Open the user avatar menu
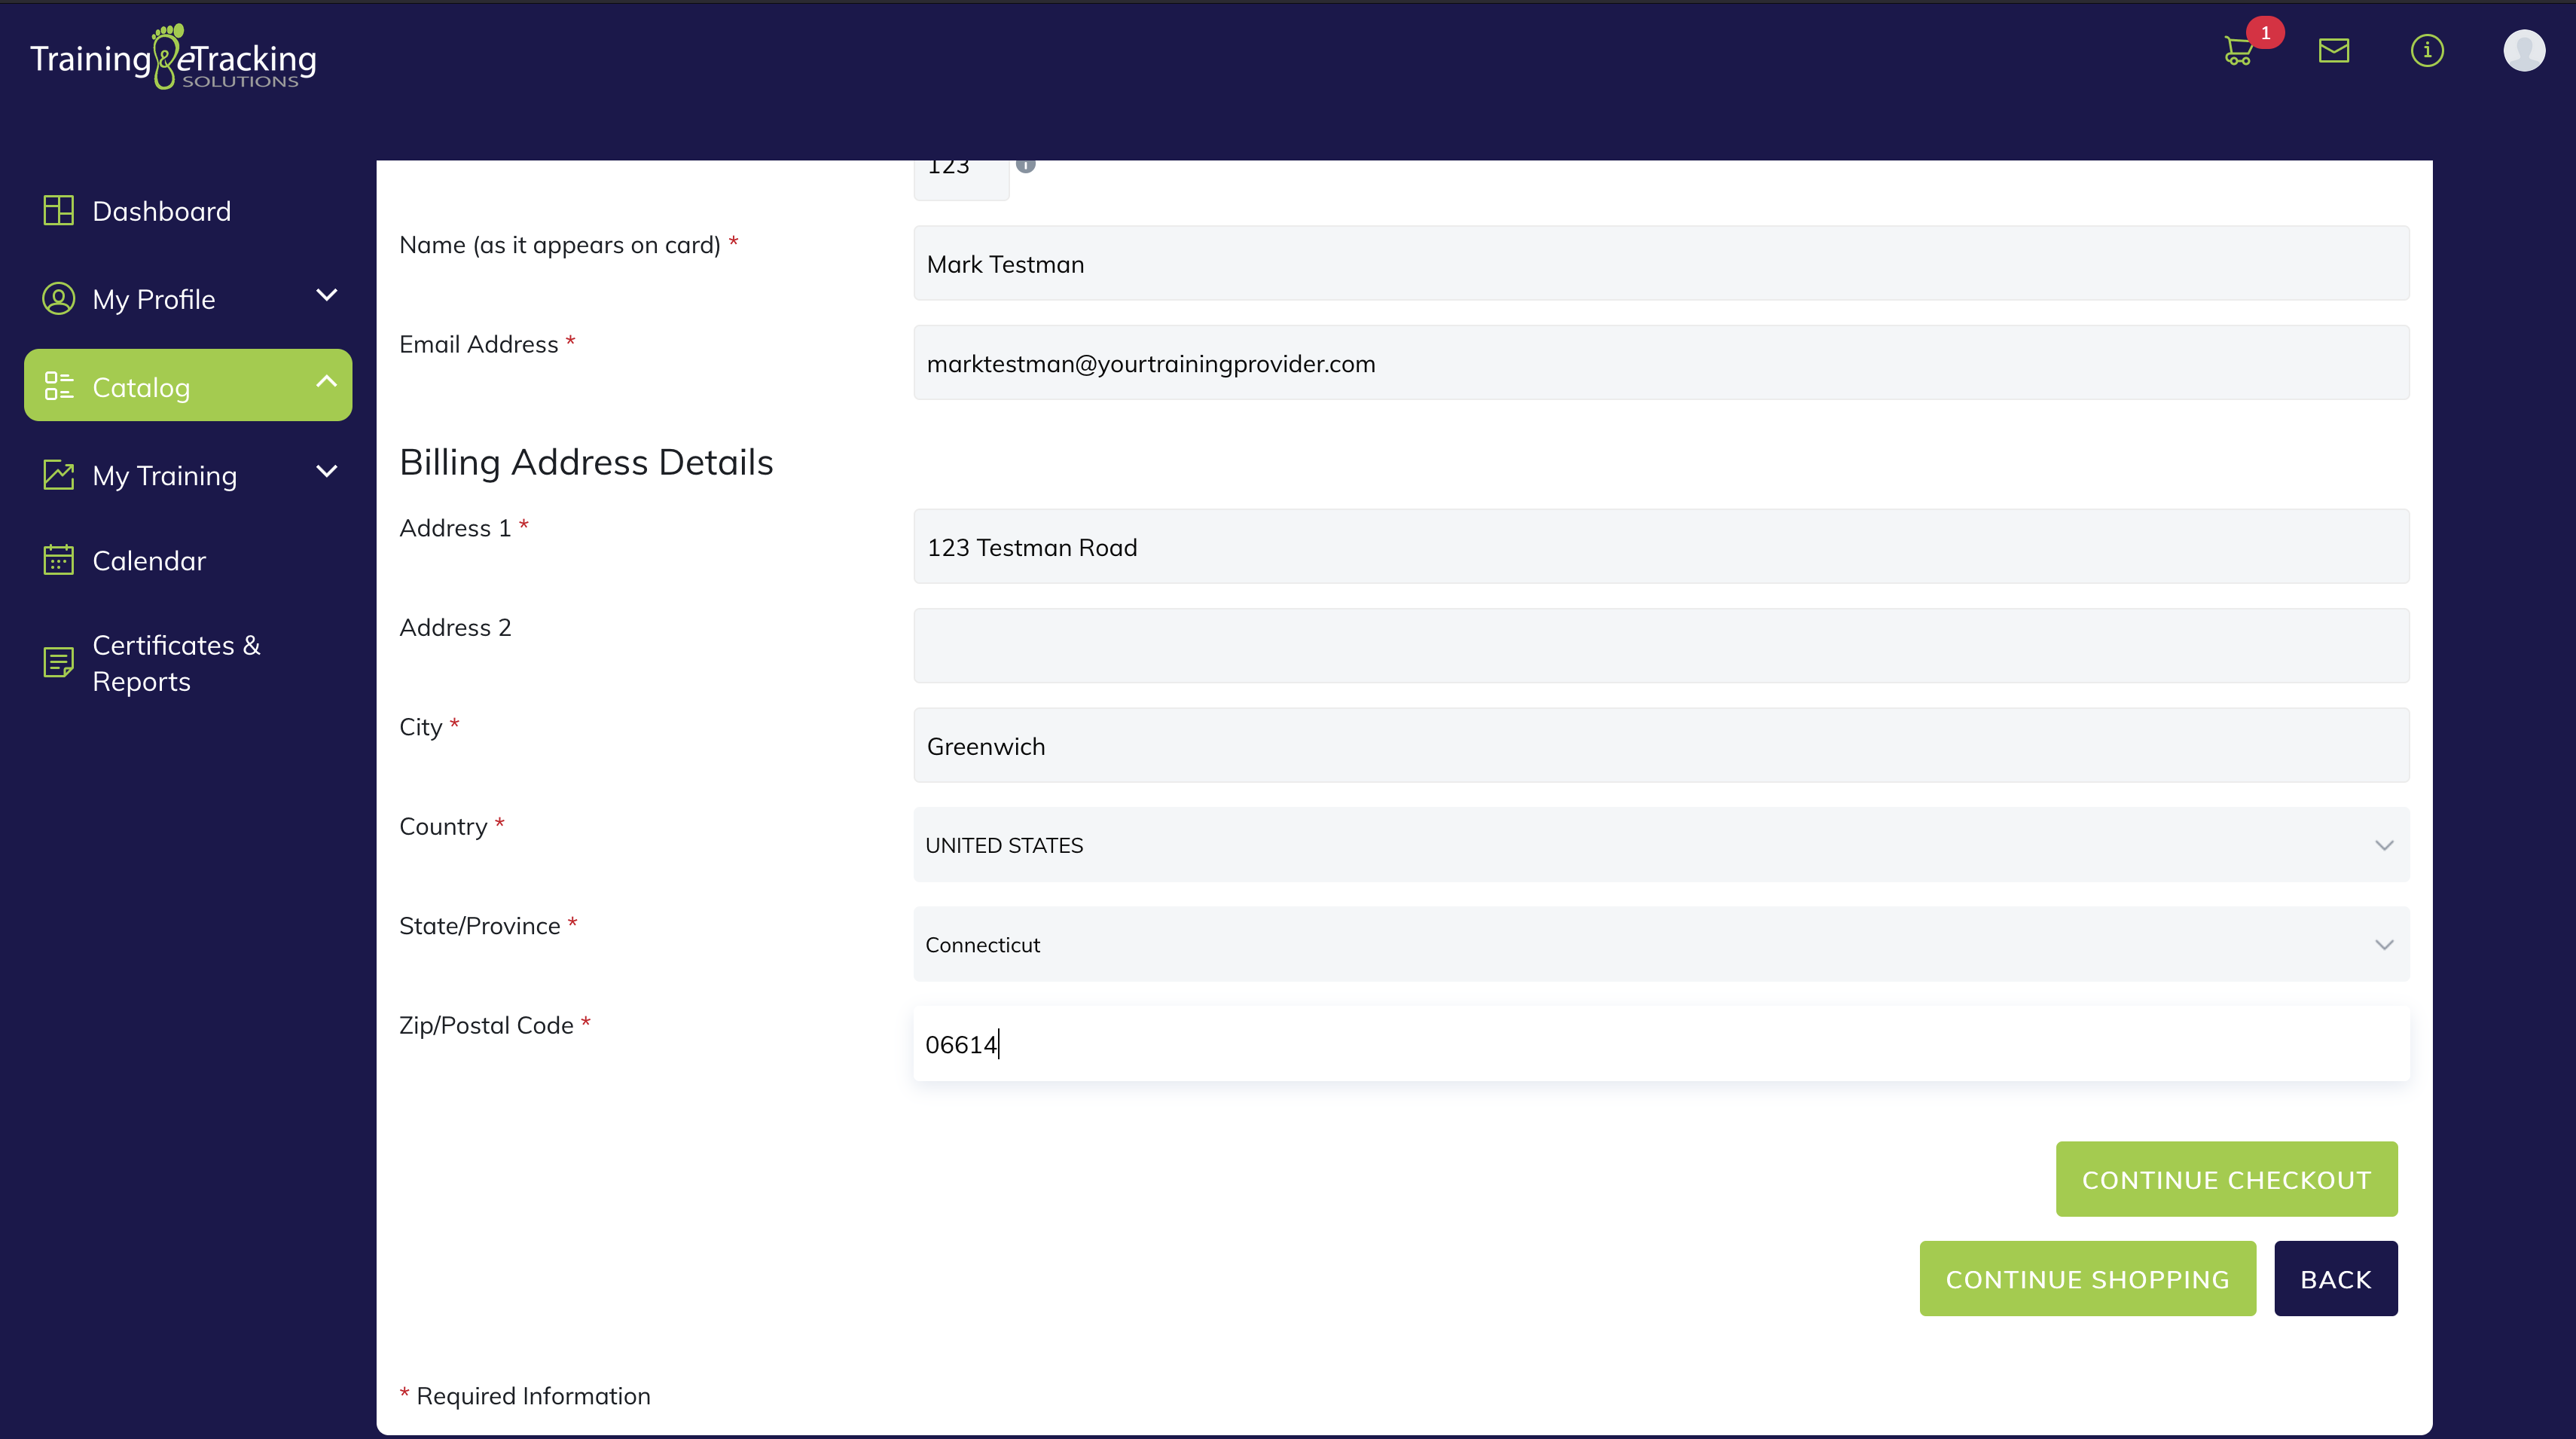2576x1439 pixels. tap(2523, 50)
